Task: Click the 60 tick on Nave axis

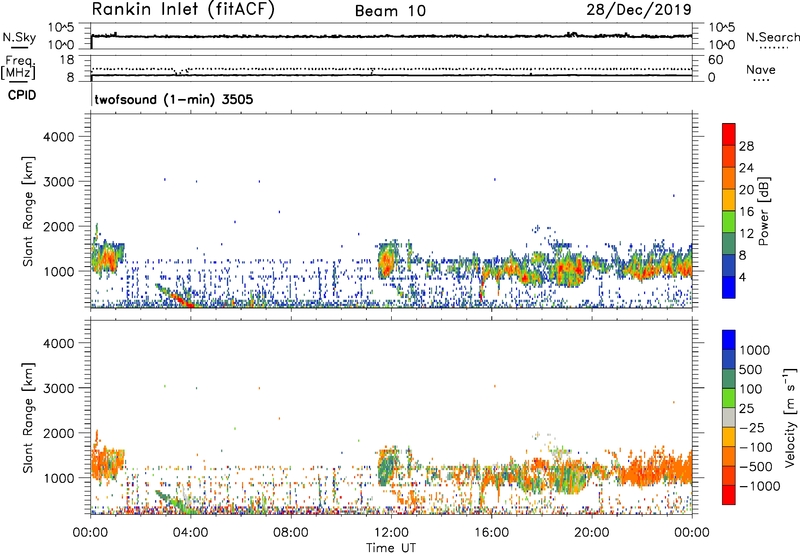Action: pos(715,60)
